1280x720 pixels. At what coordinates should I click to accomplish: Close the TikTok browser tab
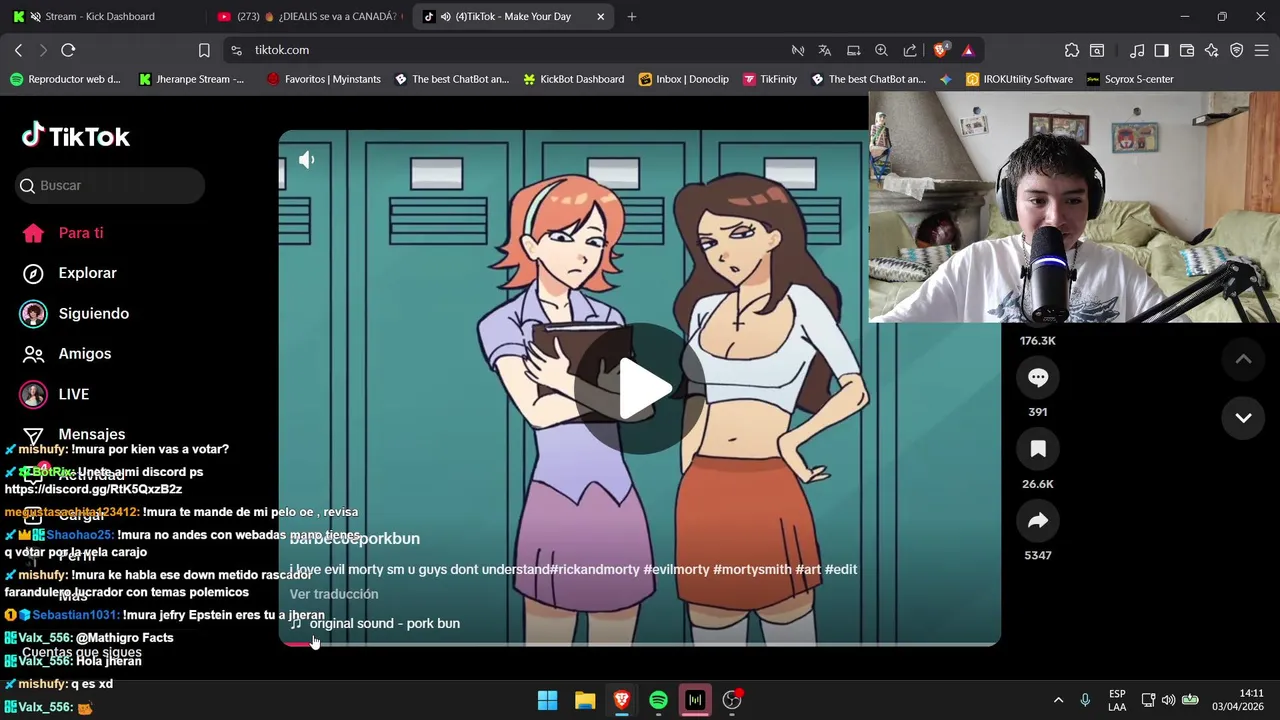600,16
